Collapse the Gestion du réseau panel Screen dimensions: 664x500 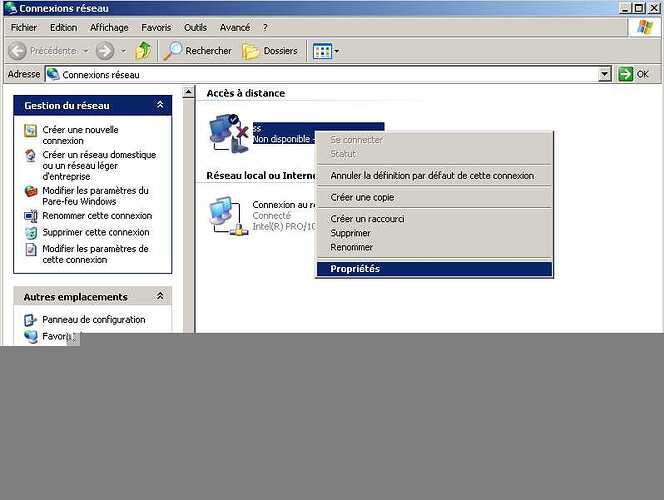tap(160, 105)
